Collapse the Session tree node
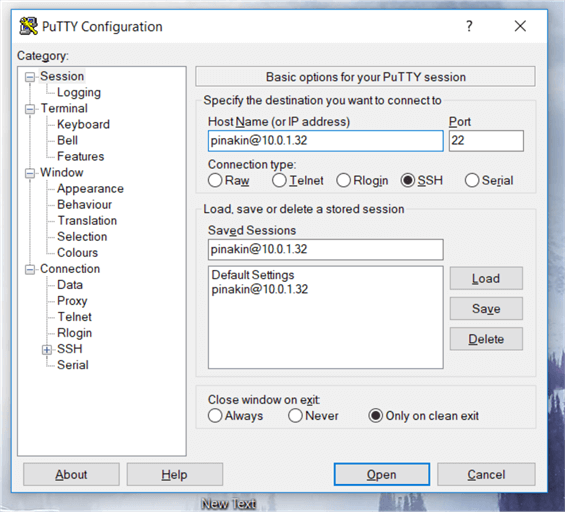This screenshot has width=565, height=512. coord(30,77)
